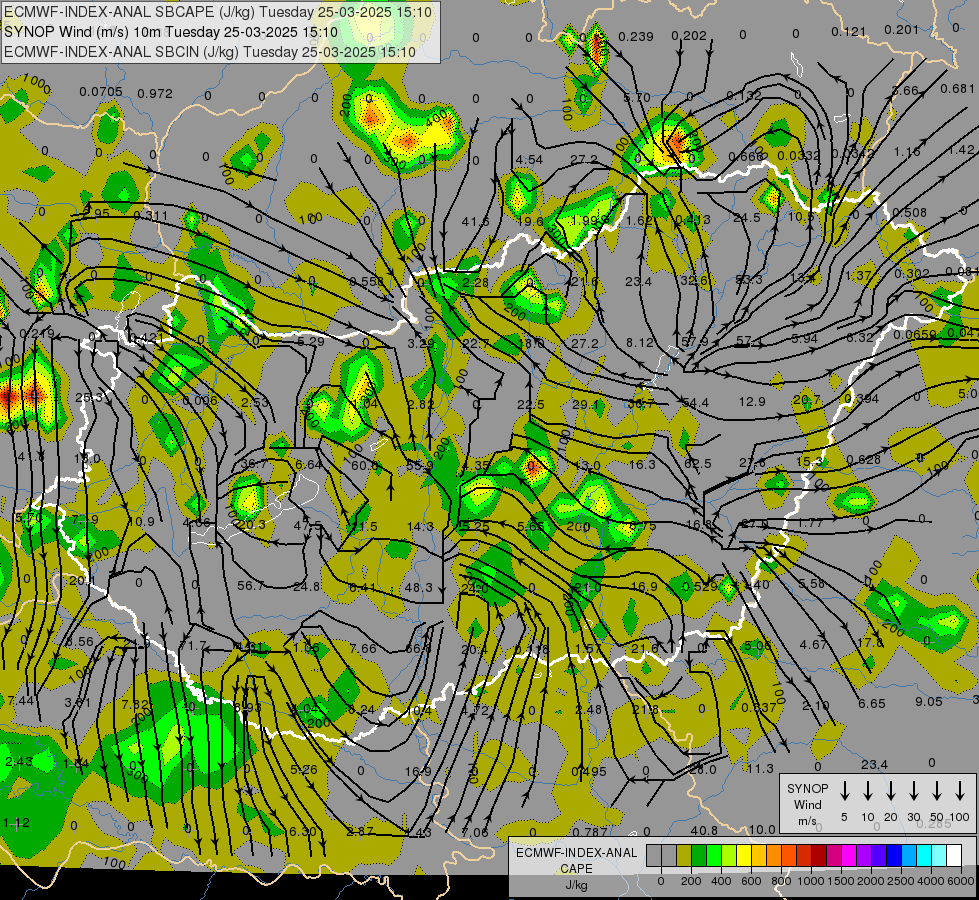Click the '62.5' value on the map
Image resolution: width=979 pixels, height=900 pixels.
click(x=697, y=463)
